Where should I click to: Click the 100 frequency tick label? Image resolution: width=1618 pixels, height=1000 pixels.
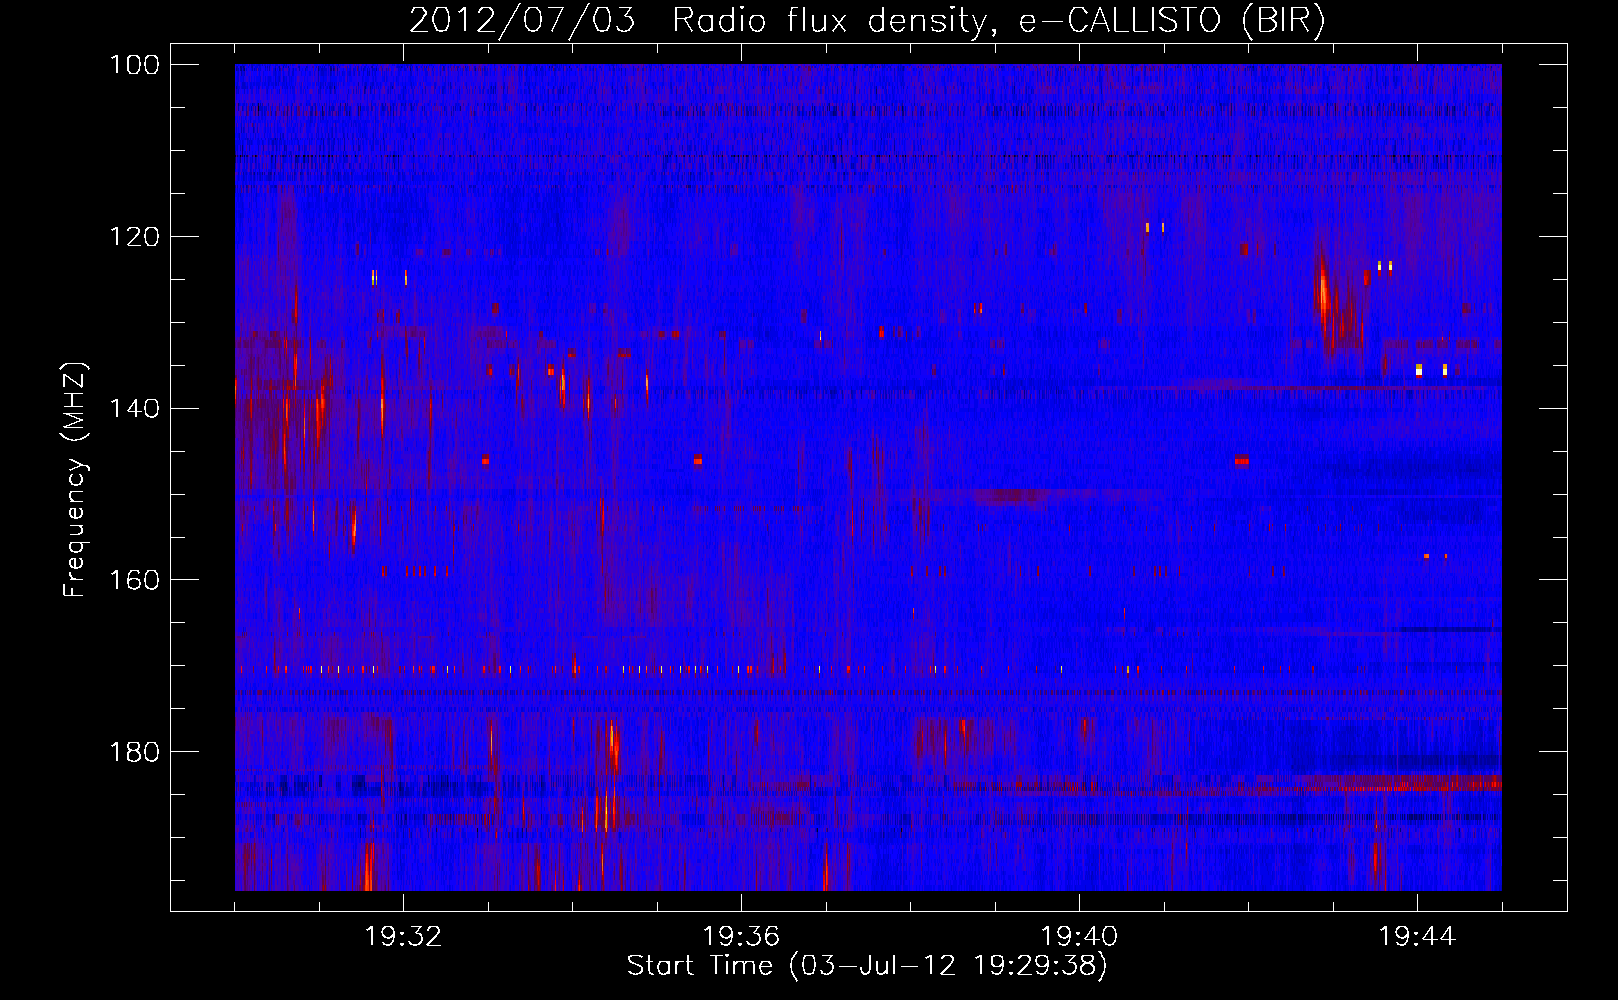(x=133, y=65)
